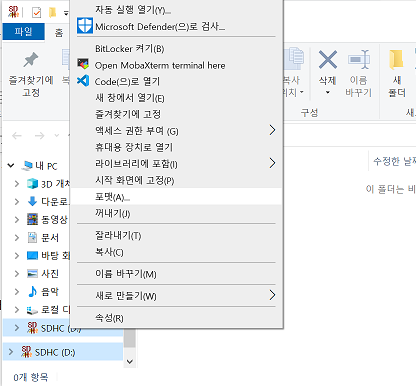Collapse the 내 PC tree node
Image resolution: width=416 pixels, height=386 pixels.
click(11, 165)
